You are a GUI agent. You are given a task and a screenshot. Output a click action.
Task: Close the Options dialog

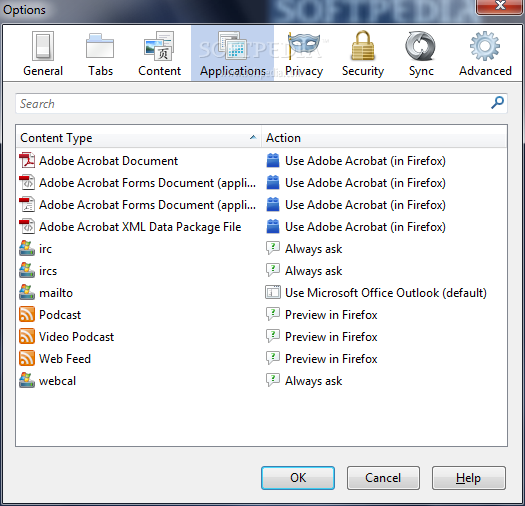click(500, 6)
